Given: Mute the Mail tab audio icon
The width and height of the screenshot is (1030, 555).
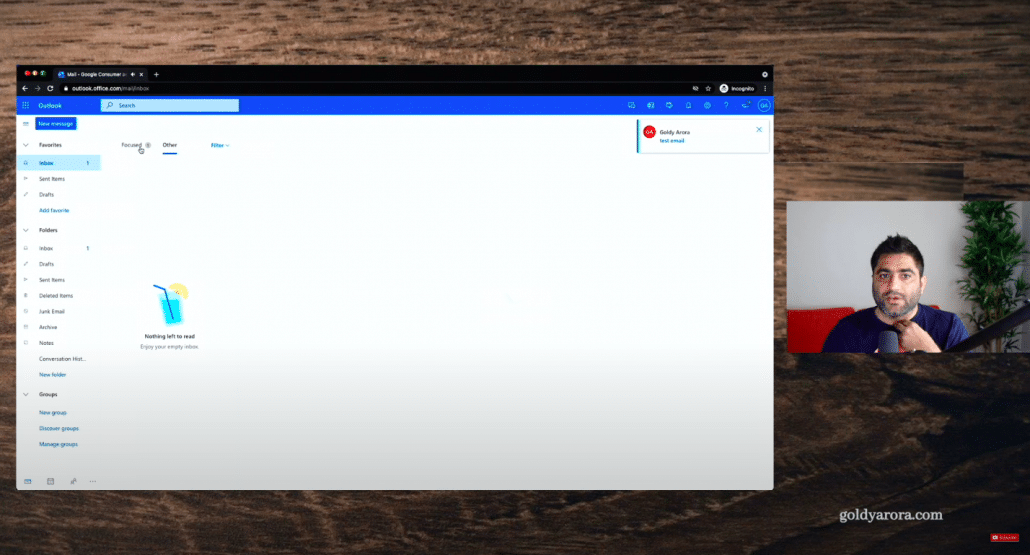Looking at the screenshot, I should [x=133, y=74].
